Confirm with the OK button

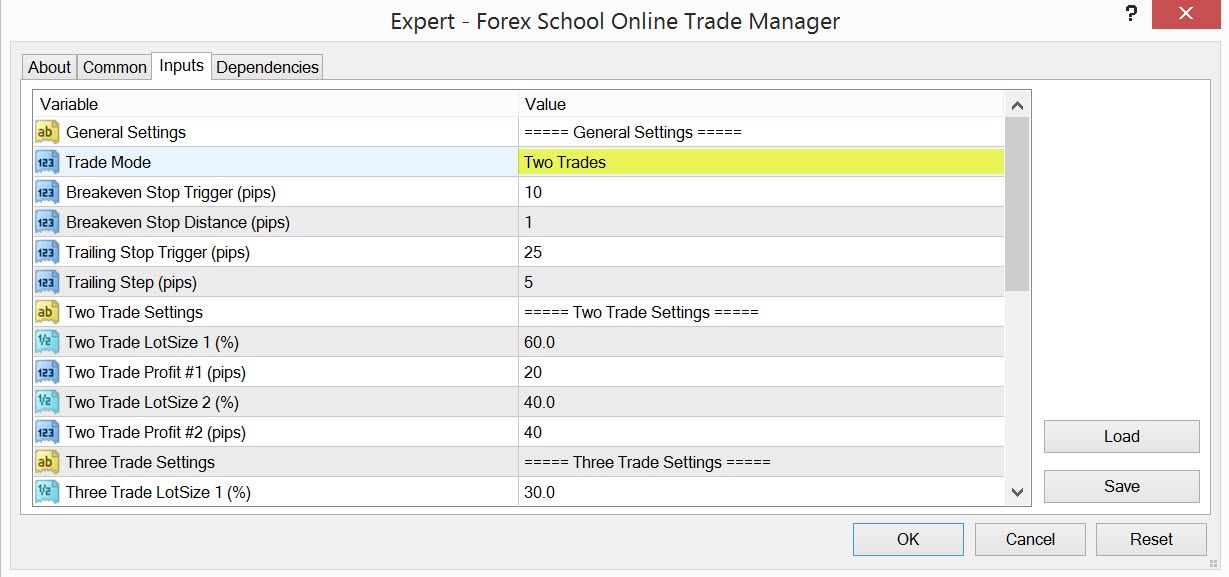(908, 539)
